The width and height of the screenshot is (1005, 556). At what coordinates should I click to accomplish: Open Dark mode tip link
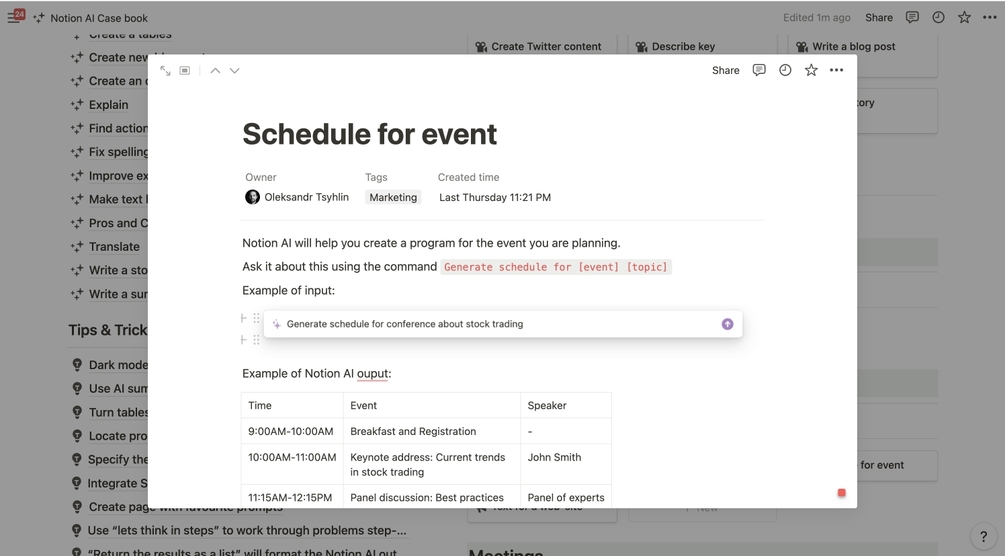point(118,365)
